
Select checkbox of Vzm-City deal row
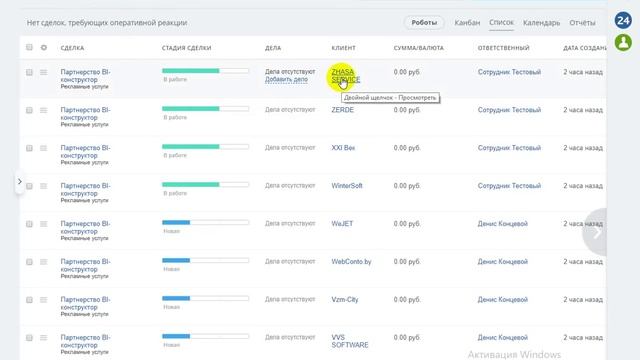(x=29, y=300)
